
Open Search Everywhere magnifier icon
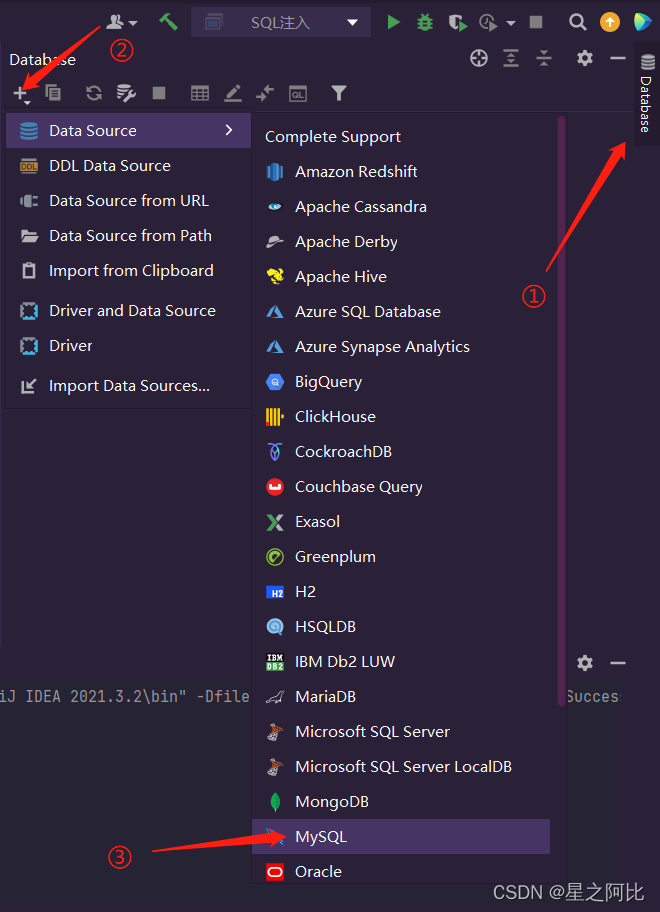(x=577, y=22)
